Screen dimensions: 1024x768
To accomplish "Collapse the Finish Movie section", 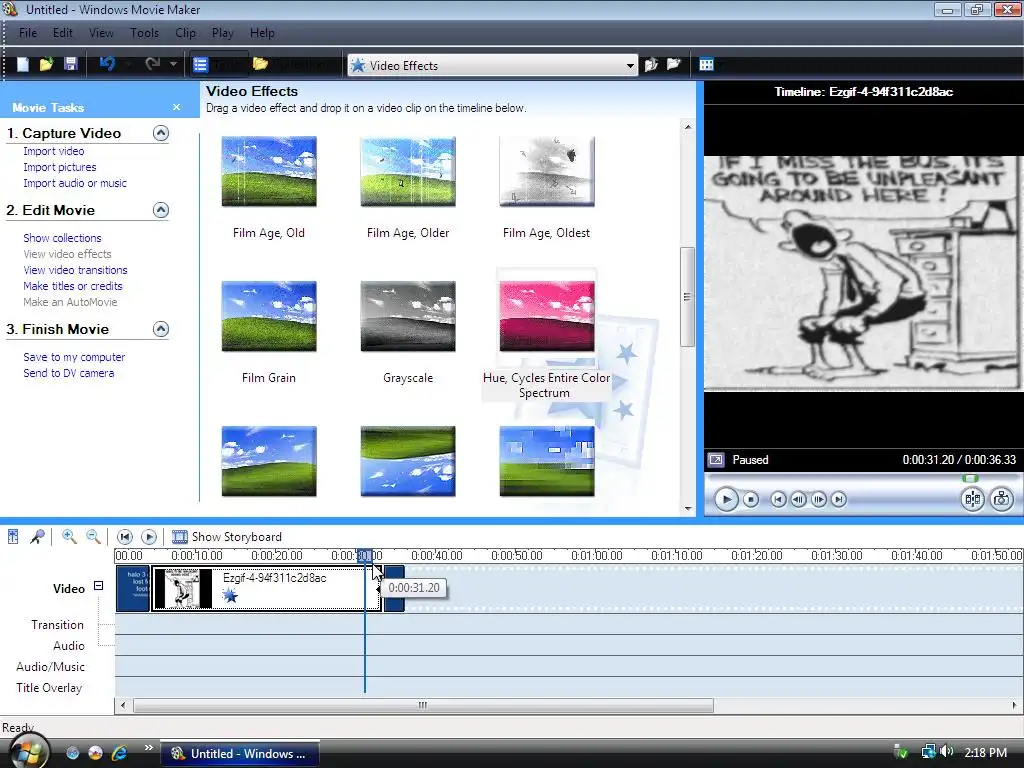I will 161,328.
